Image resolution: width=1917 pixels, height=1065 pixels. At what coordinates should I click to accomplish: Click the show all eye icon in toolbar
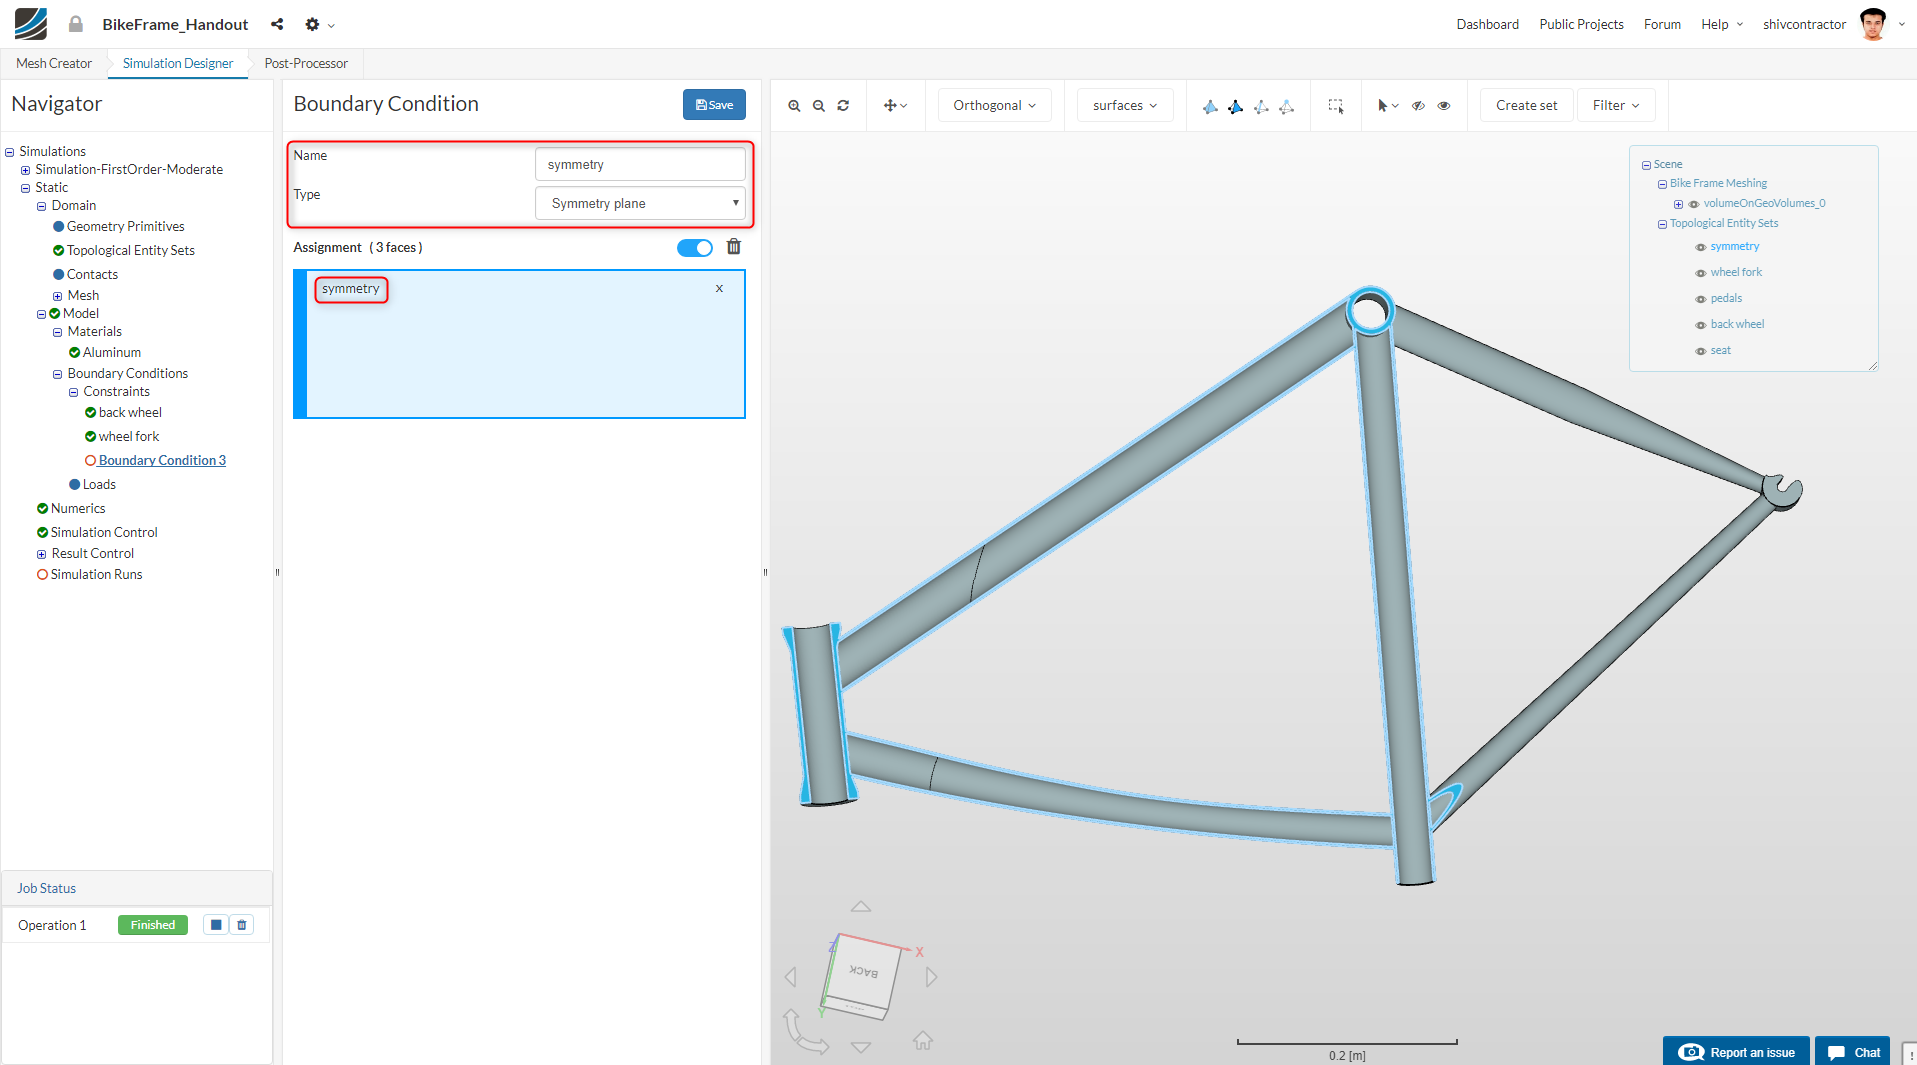(x=1444, y=106)
